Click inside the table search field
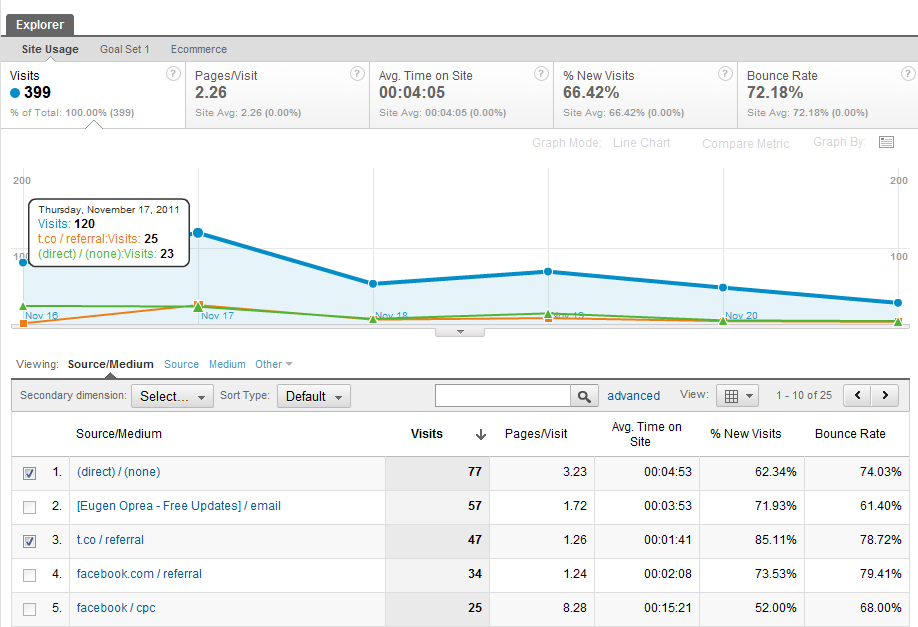The image size is (918, 627). coord(502,396)
